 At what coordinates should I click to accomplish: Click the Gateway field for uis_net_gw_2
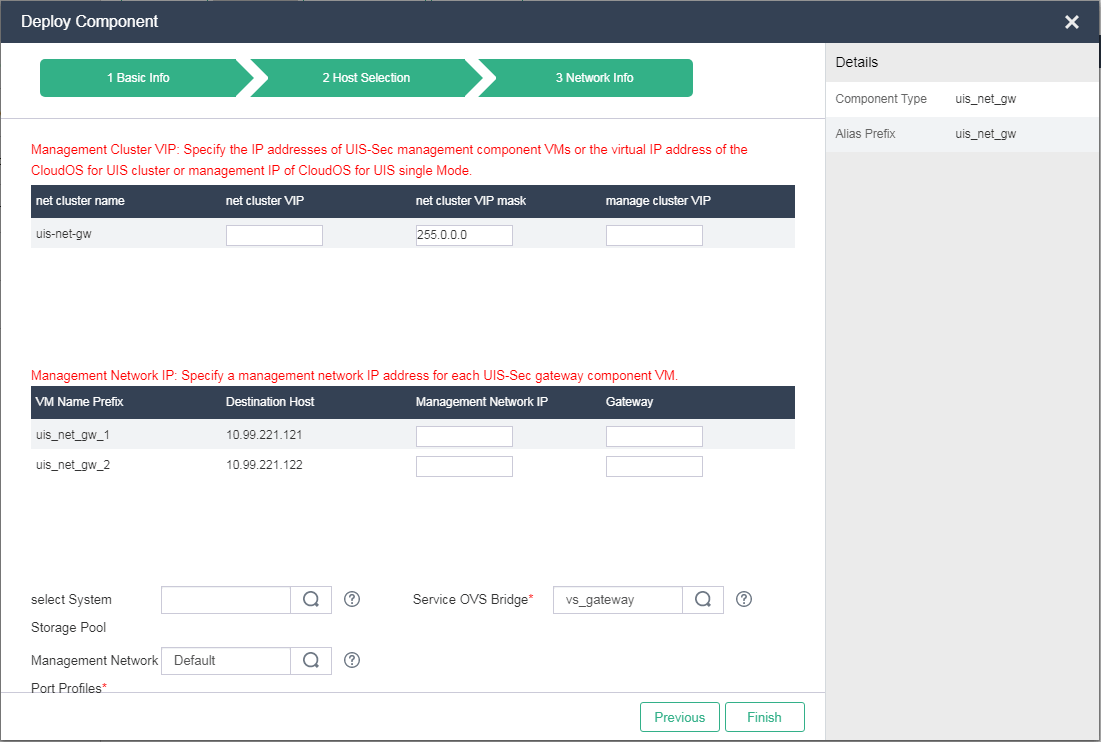pos(654,465)
